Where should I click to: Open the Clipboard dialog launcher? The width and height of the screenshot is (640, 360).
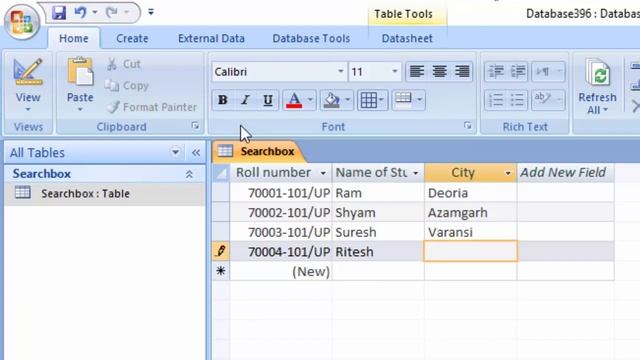[195, 126]
